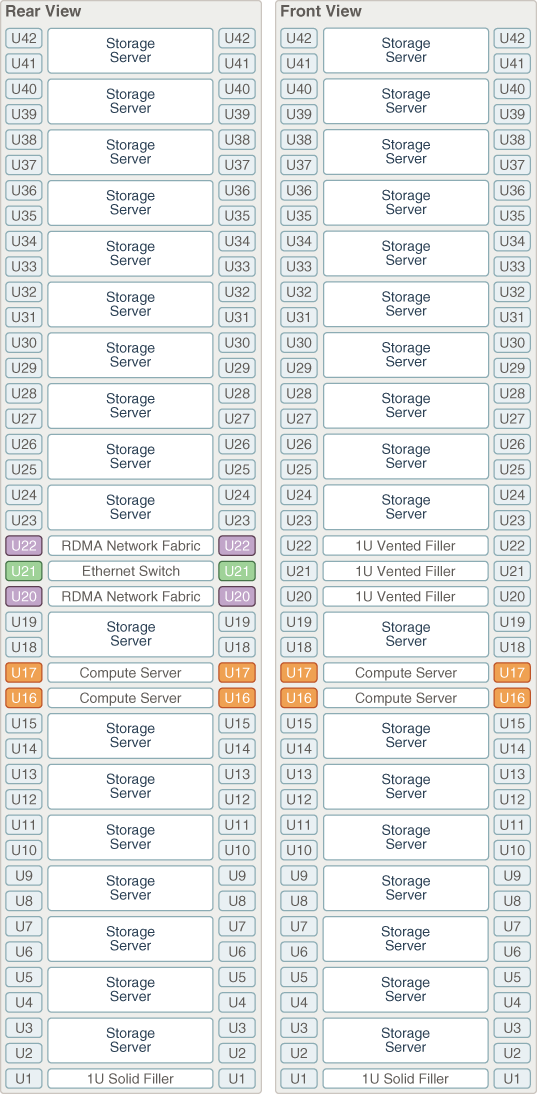Viewport: 537px width, 1094px height.
Task: Click the Compute Server box at U17 in Rear View
Action: (x=130, y=673)
